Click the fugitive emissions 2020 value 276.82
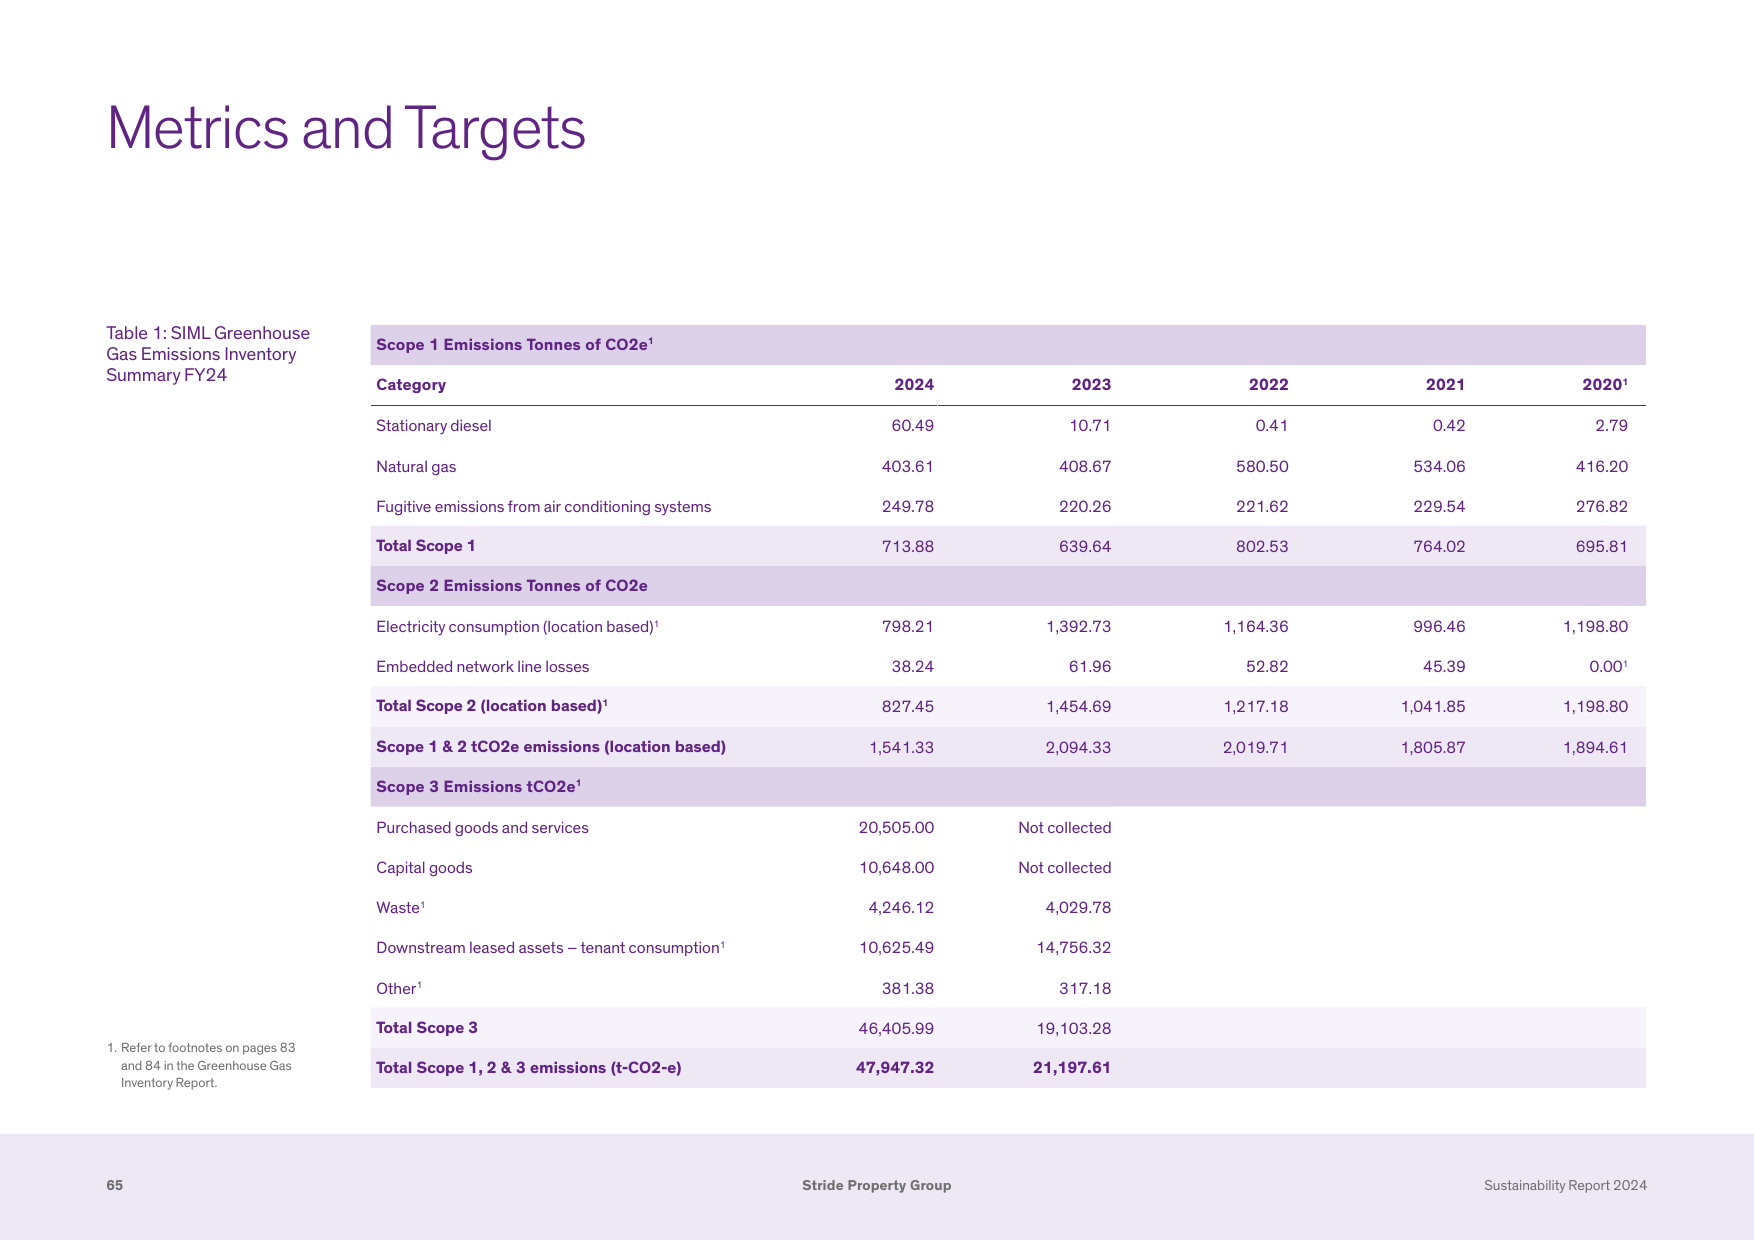Image resolution: width=1754 pixels, height=1241 pixels. (x=1602, y=507)
